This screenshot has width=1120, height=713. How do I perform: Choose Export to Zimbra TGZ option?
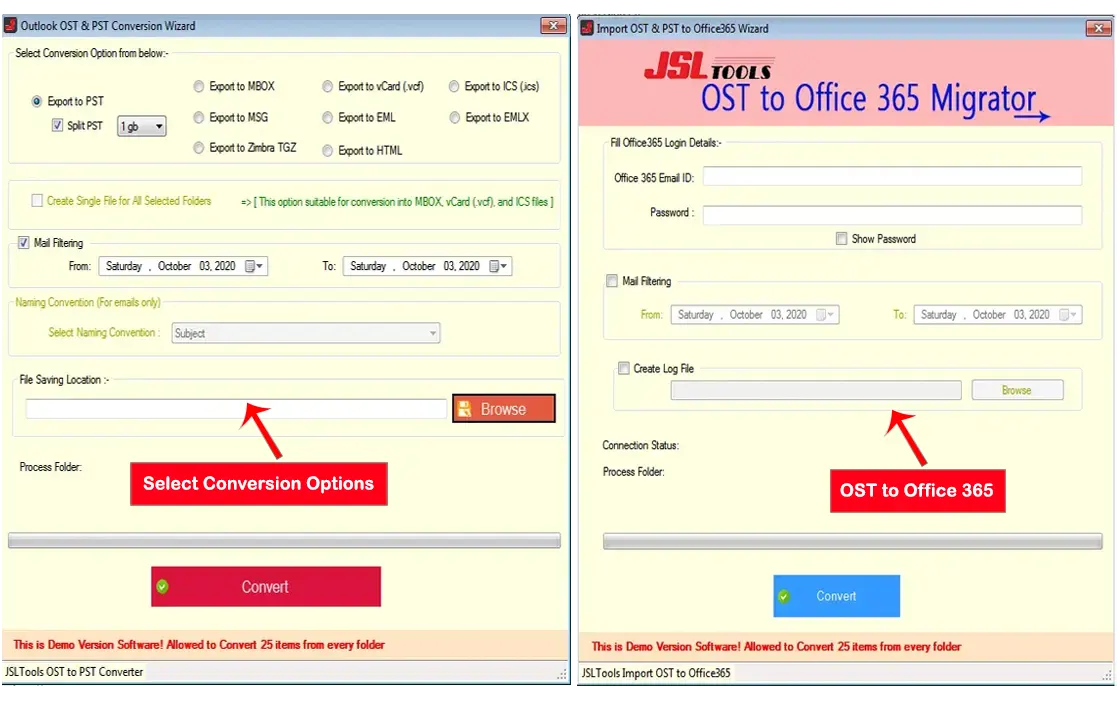click(199, 148)
